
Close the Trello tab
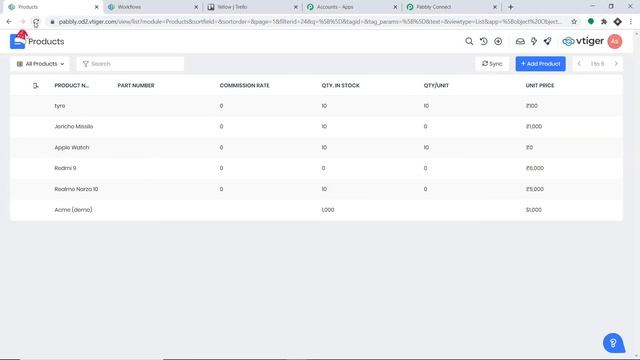(x=296, y=7)
